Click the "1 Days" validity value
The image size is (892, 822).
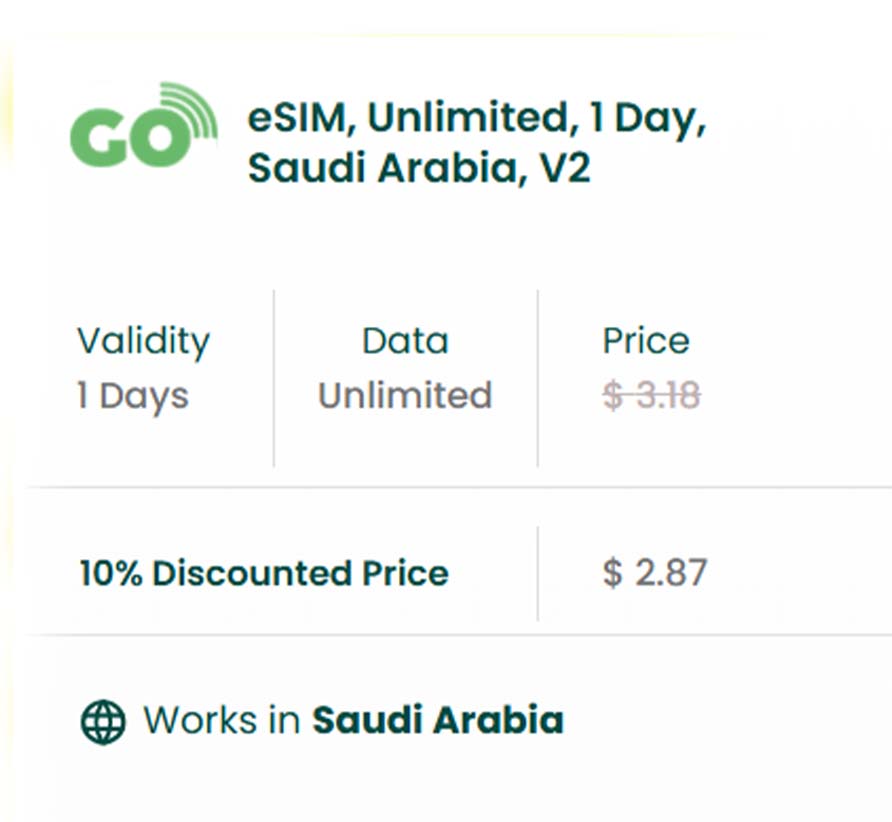(x=132, y=396)
